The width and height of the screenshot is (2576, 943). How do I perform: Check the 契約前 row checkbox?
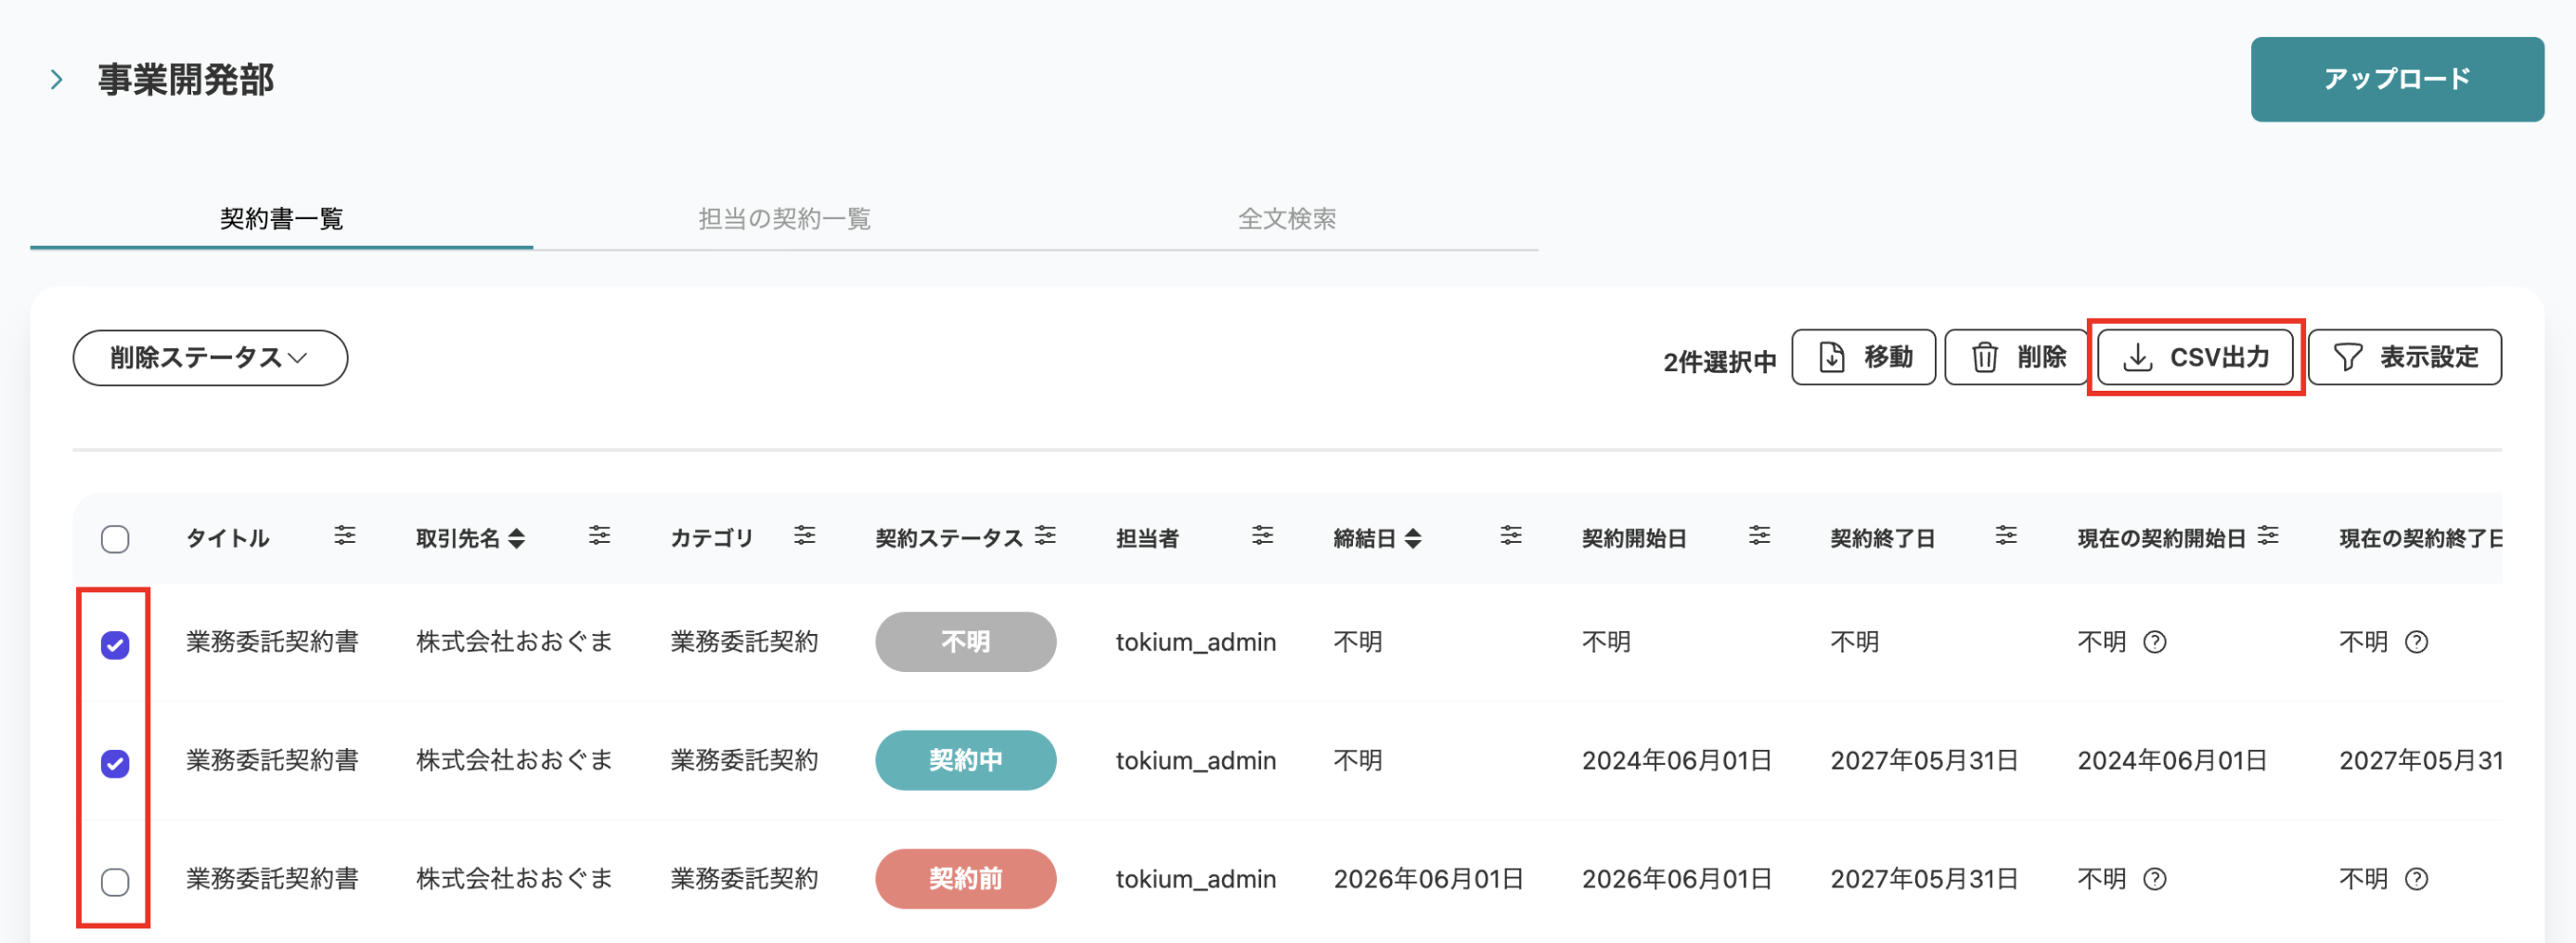coord(115,882)
